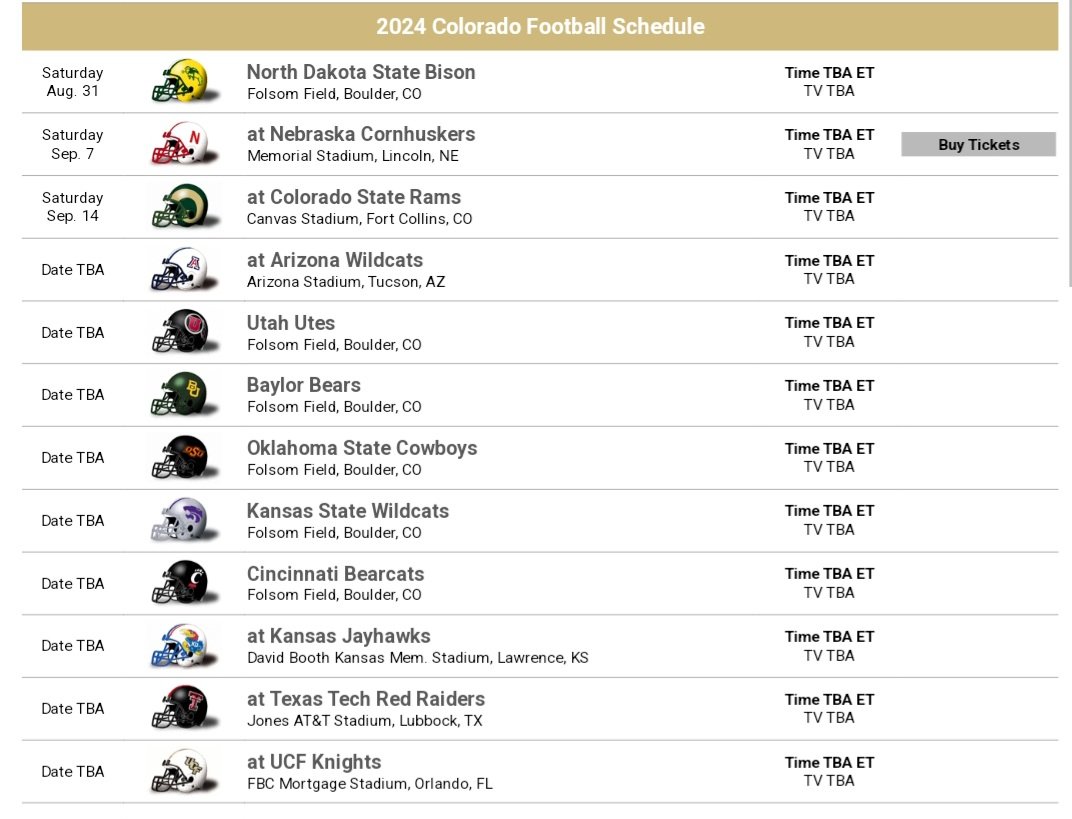Open the Utah Utes helmet icon

click(x=183, y=332)
